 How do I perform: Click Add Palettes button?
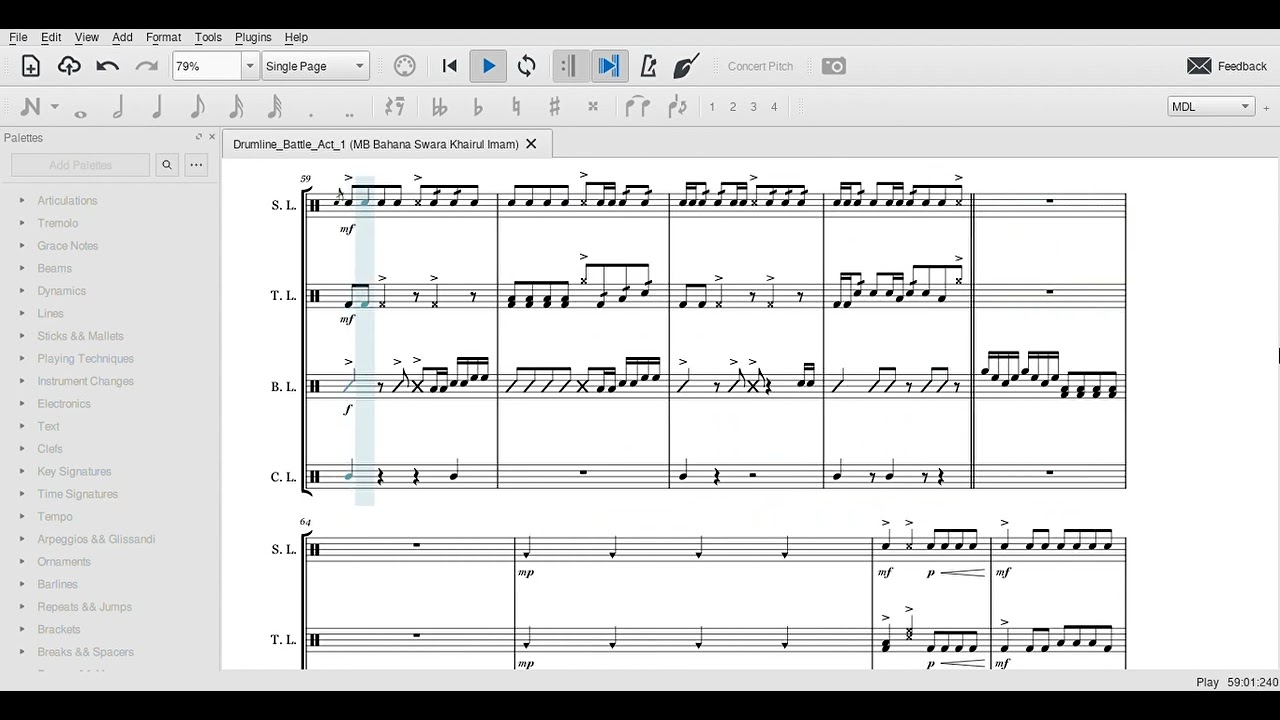(80, 165)
